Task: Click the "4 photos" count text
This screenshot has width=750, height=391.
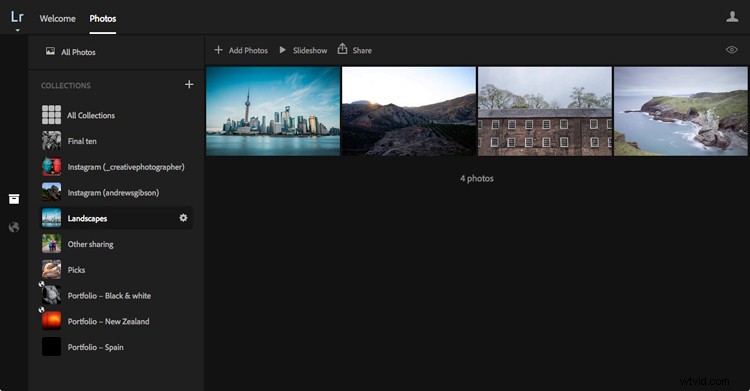Action: click(477, 178)
